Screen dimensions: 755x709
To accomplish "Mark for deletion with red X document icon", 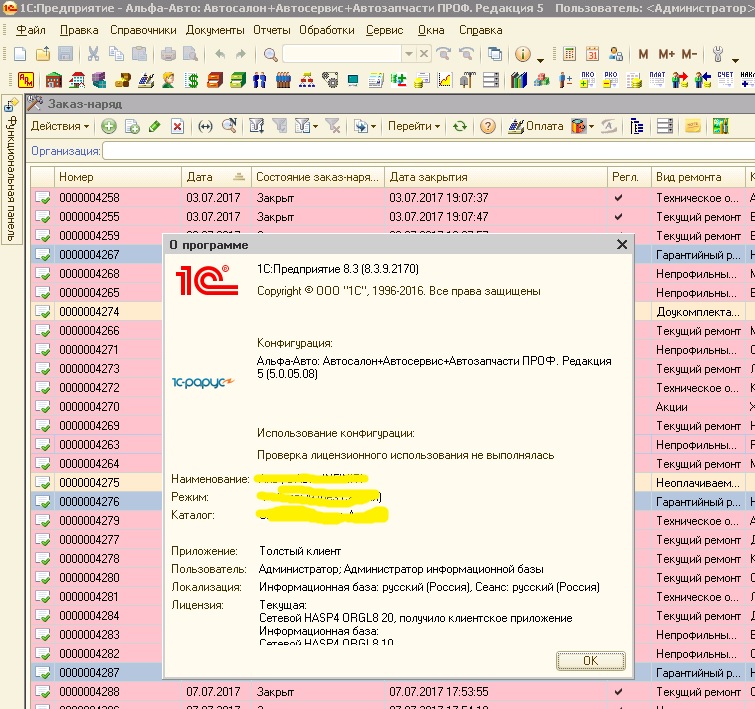I will (178, 127).
